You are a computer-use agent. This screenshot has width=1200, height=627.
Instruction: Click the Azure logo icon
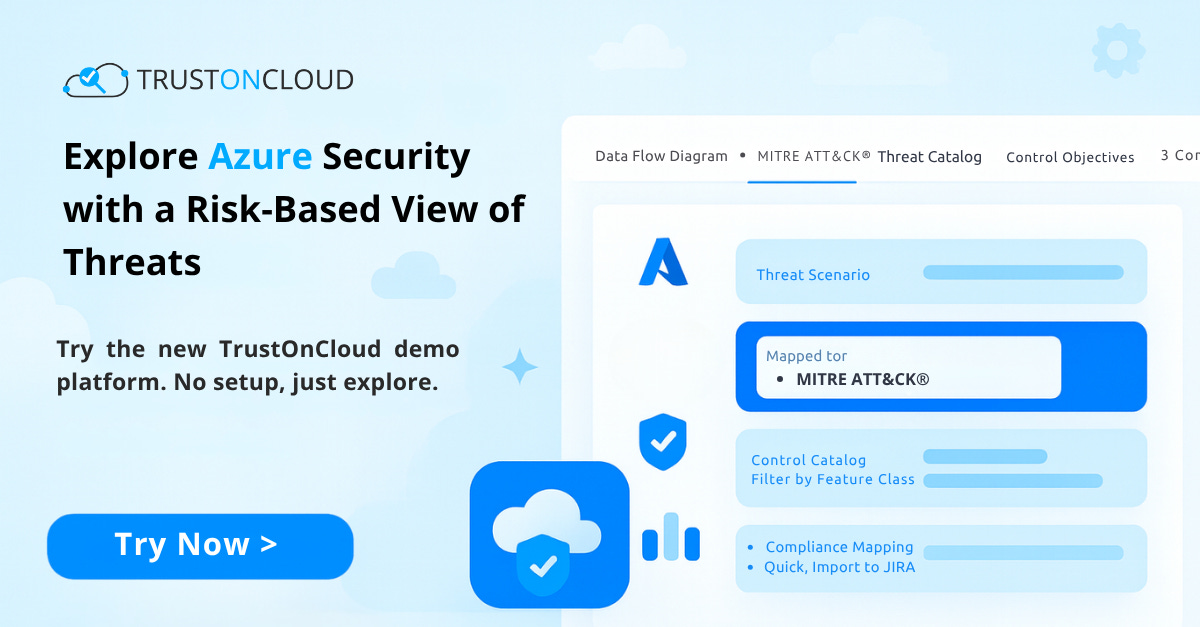tap(663, 263)
